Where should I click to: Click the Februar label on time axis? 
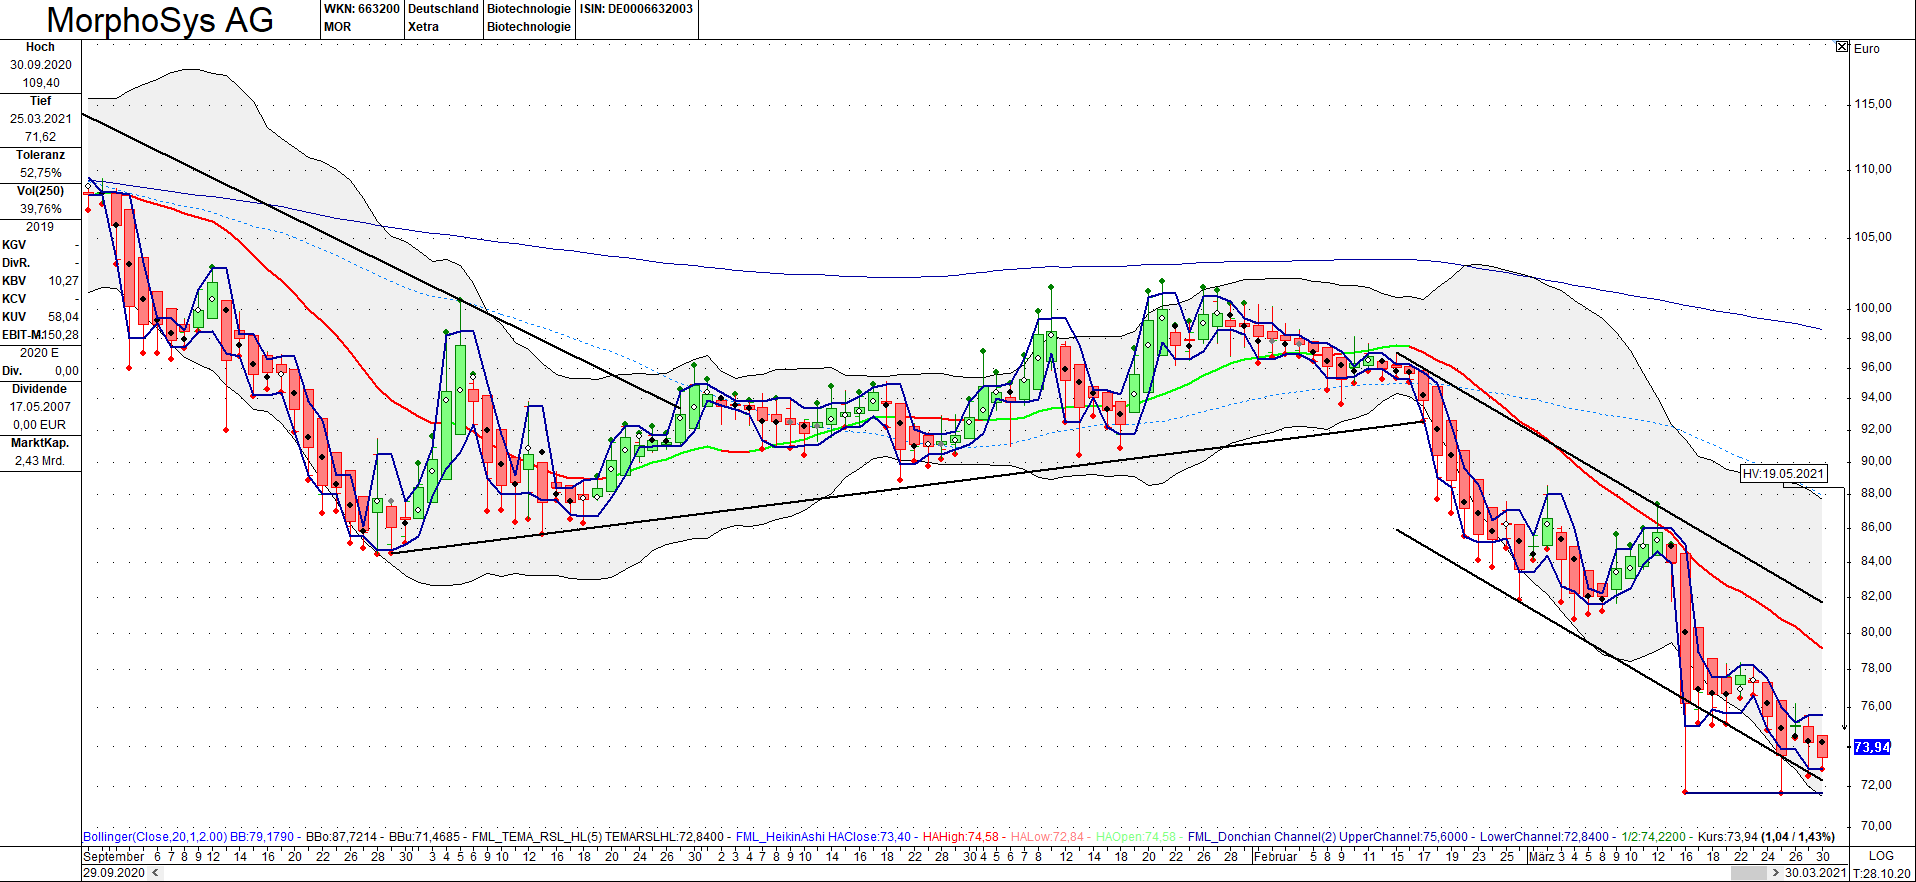1275,857
